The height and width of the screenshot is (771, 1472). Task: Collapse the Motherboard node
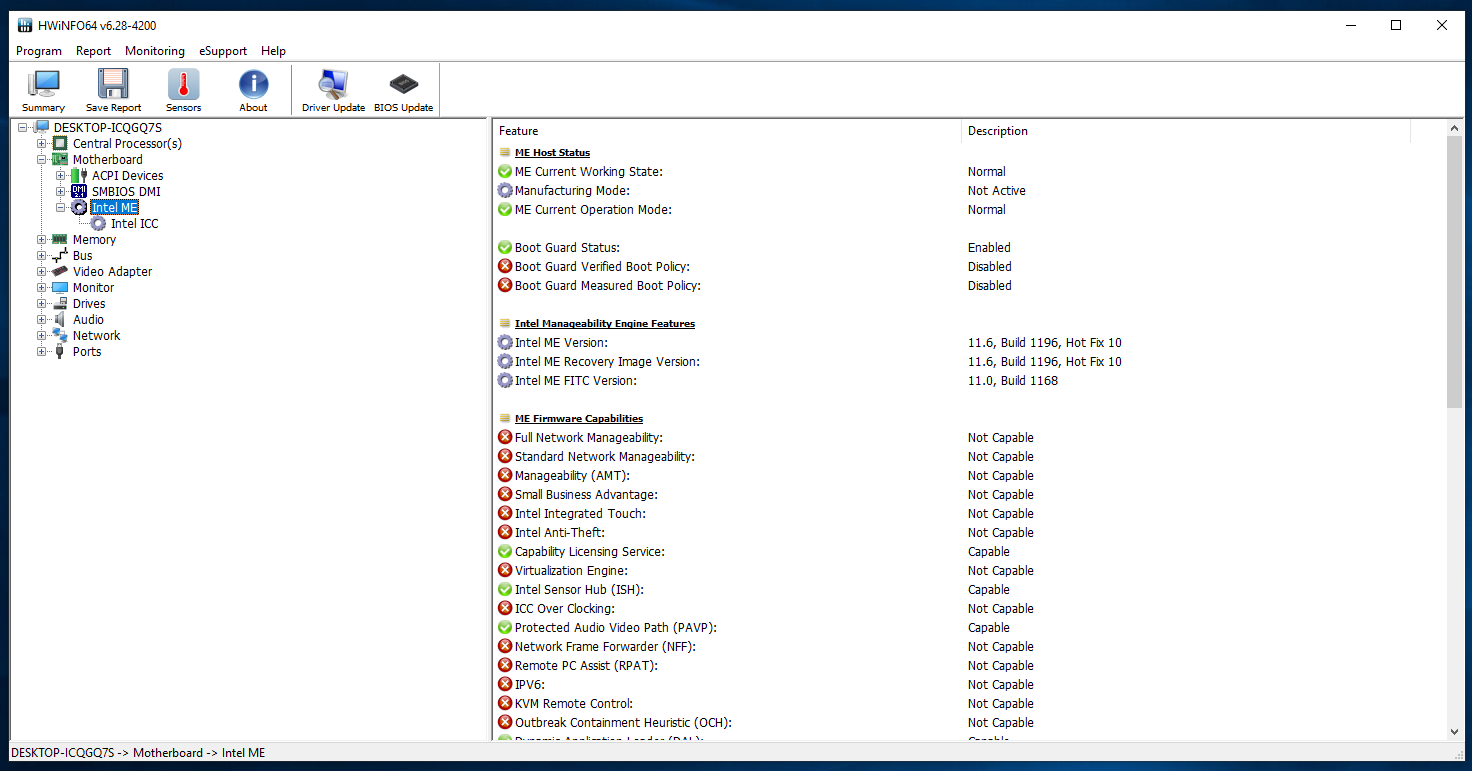42,160
